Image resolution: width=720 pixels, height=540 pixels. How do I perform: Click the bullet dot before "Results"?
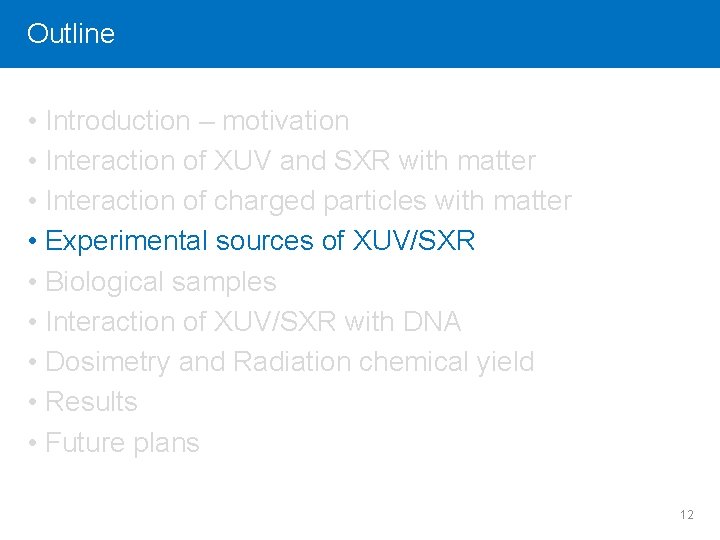tap(33, 403)
